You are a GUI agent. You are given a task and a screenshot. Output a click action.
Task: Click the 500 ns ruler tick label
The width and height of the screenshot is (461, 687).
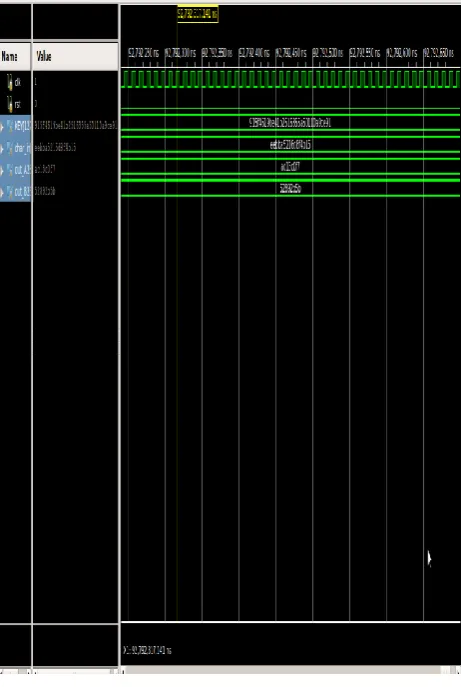pyautogui.click(x=328, y=53)
